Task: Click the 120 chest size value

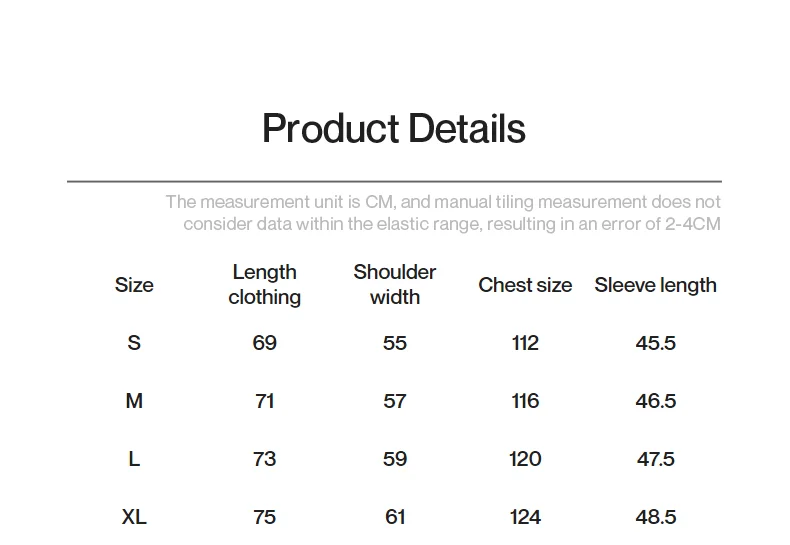Action: click(525, 459)
